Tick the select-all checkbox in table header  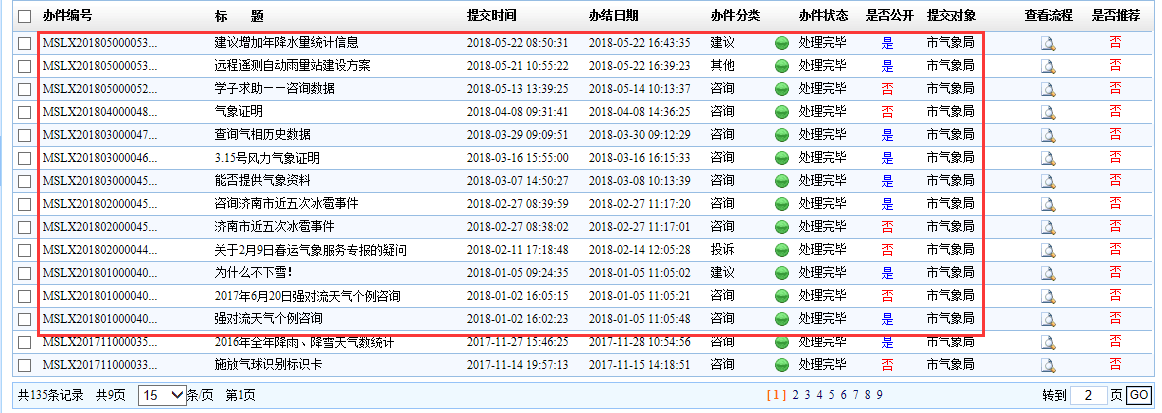24,17
